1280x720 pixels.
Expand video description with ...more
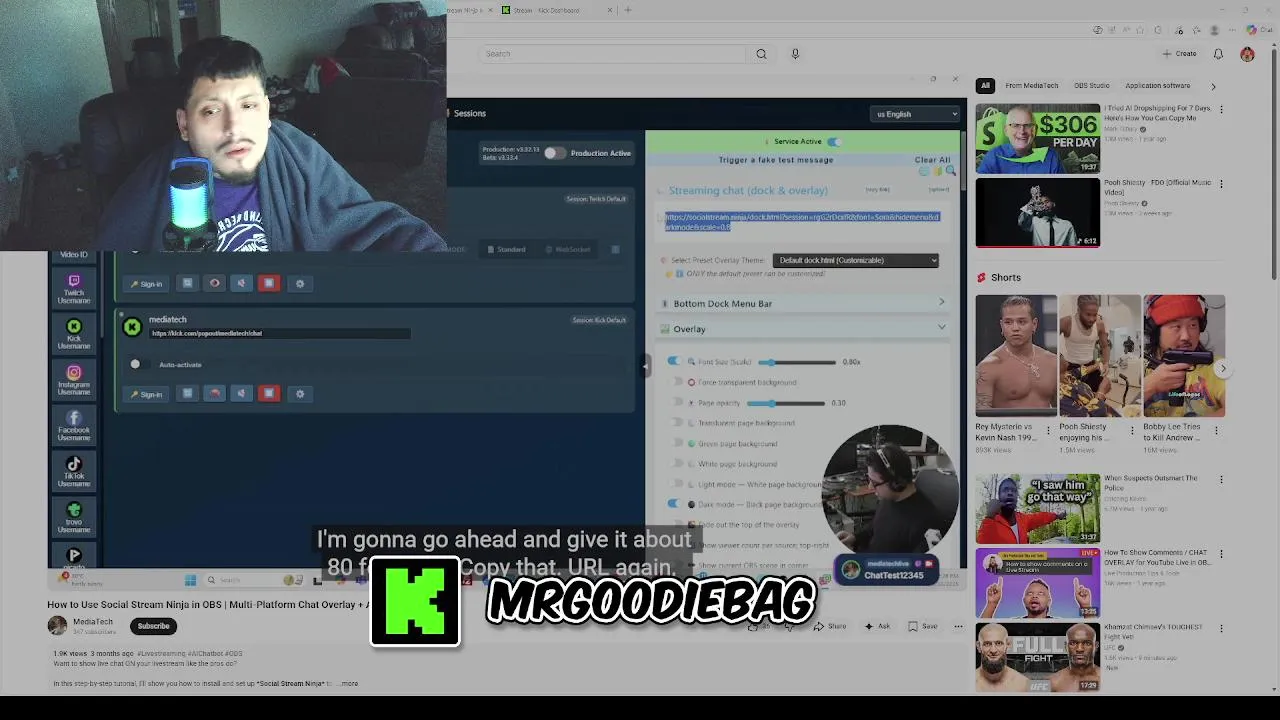click(x=347, y=683)
